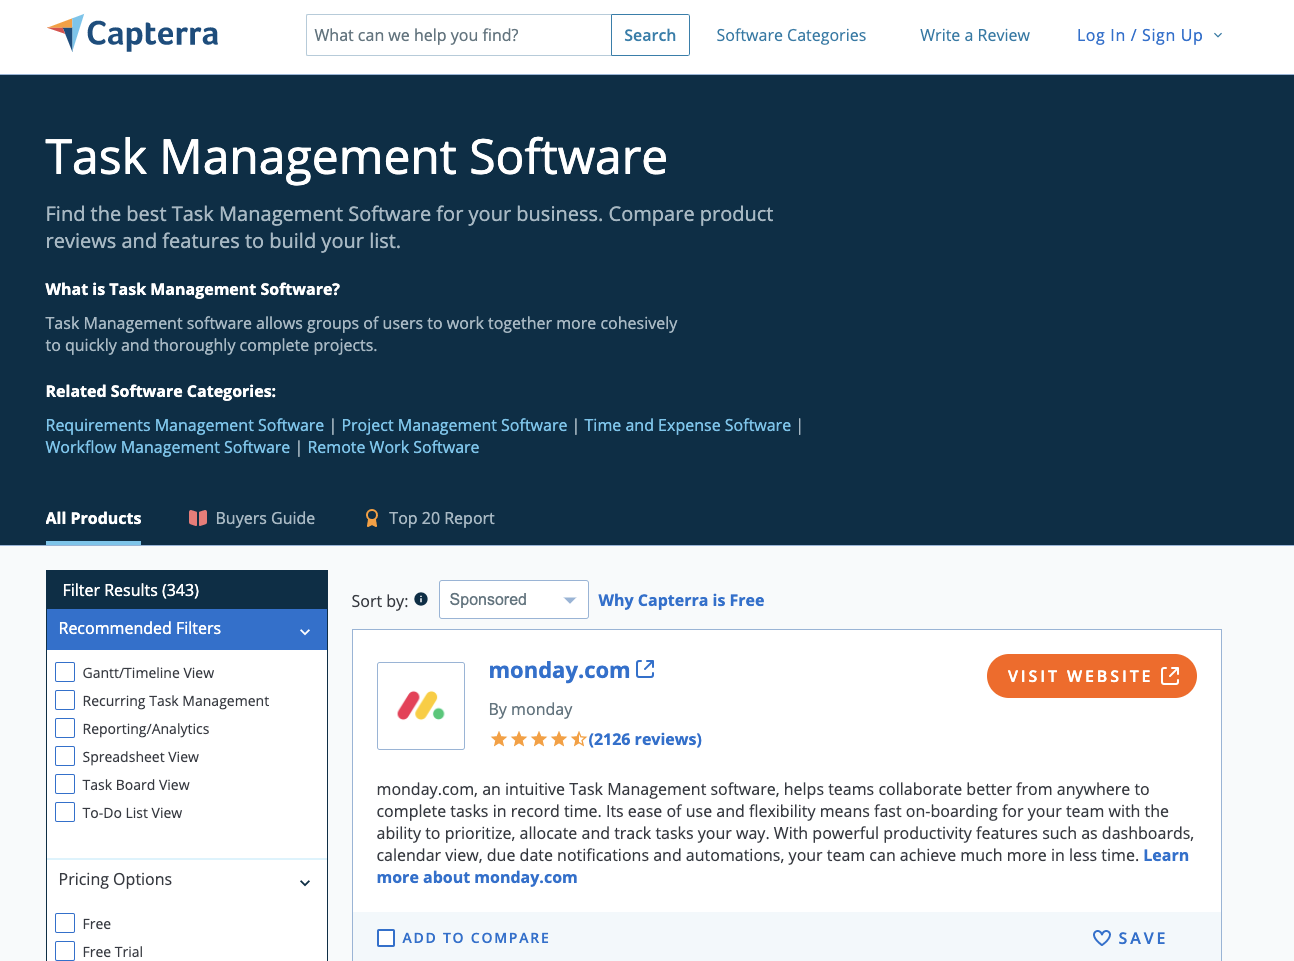This screenshot has width=1294, height=961.
Task: Click the Search button
Action: coord(650,35)
